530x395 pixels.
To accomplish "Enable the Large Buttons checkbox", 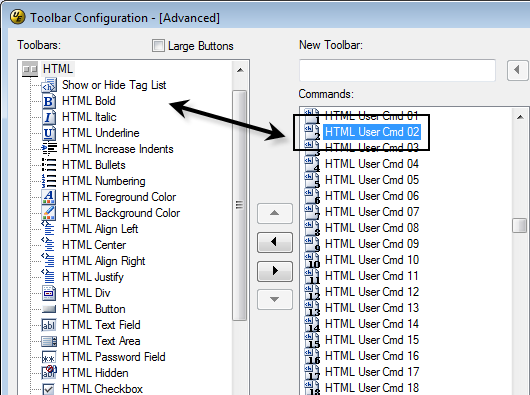I will click(x=158, y=46).
